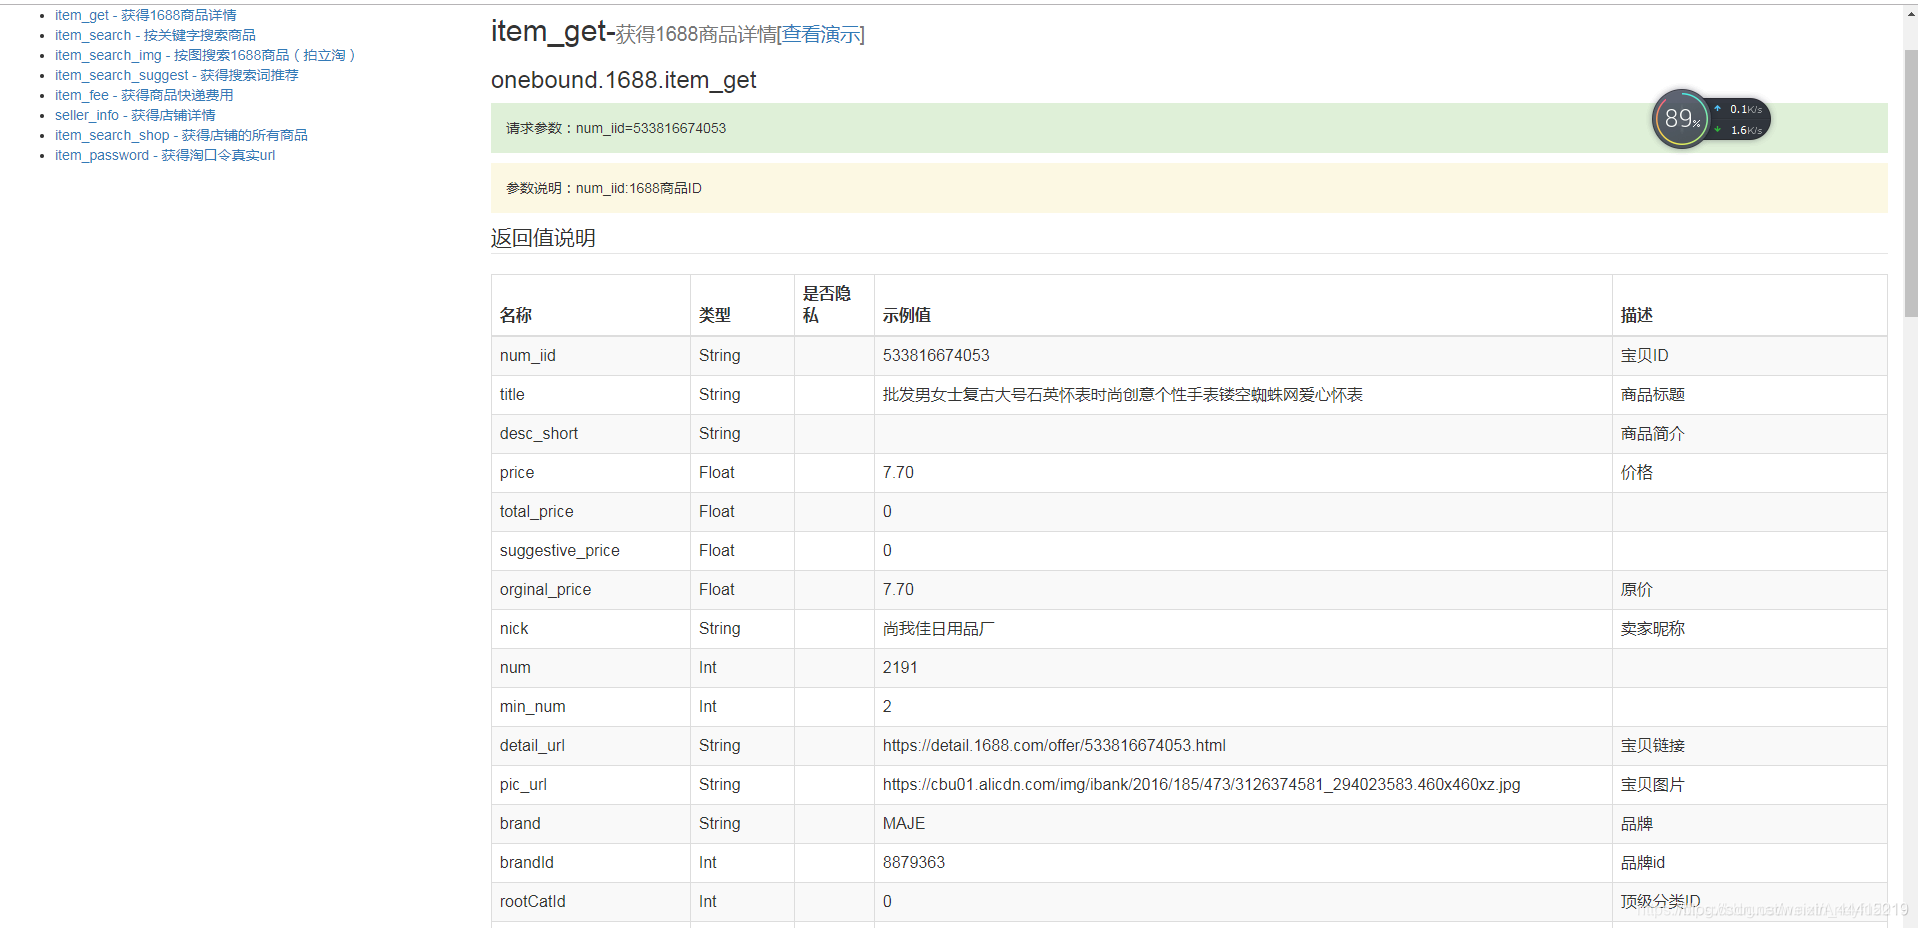Click the 宝贝ID description cell
1918x928 pixels.
point(1749,356)
